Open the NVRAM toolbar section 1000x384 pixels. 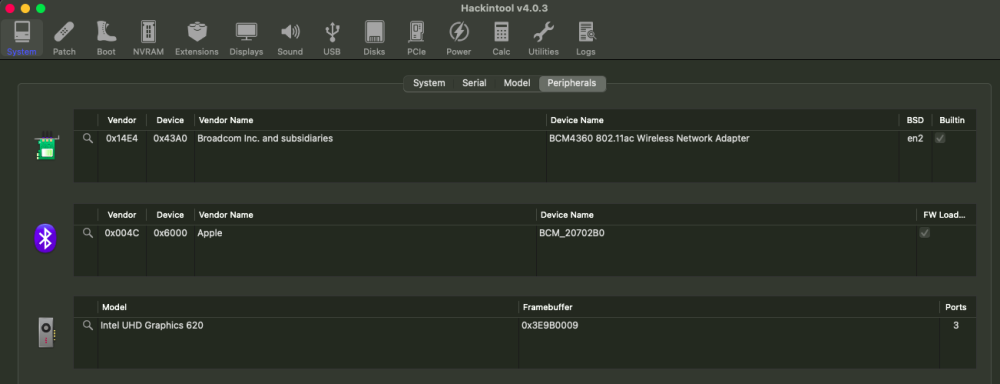[x=148, y=38]
